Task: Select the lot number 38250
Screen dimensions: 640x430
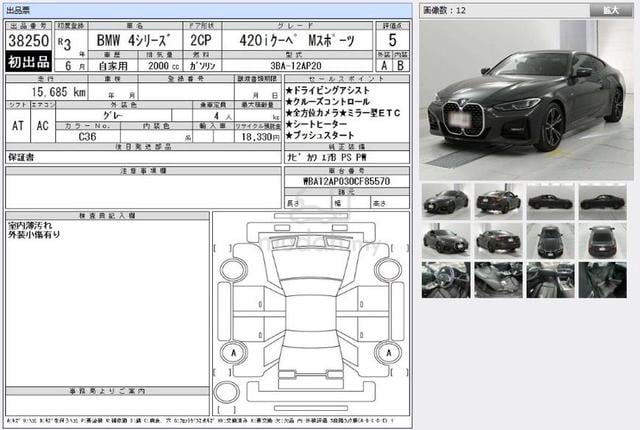Action: click(29, 40)
